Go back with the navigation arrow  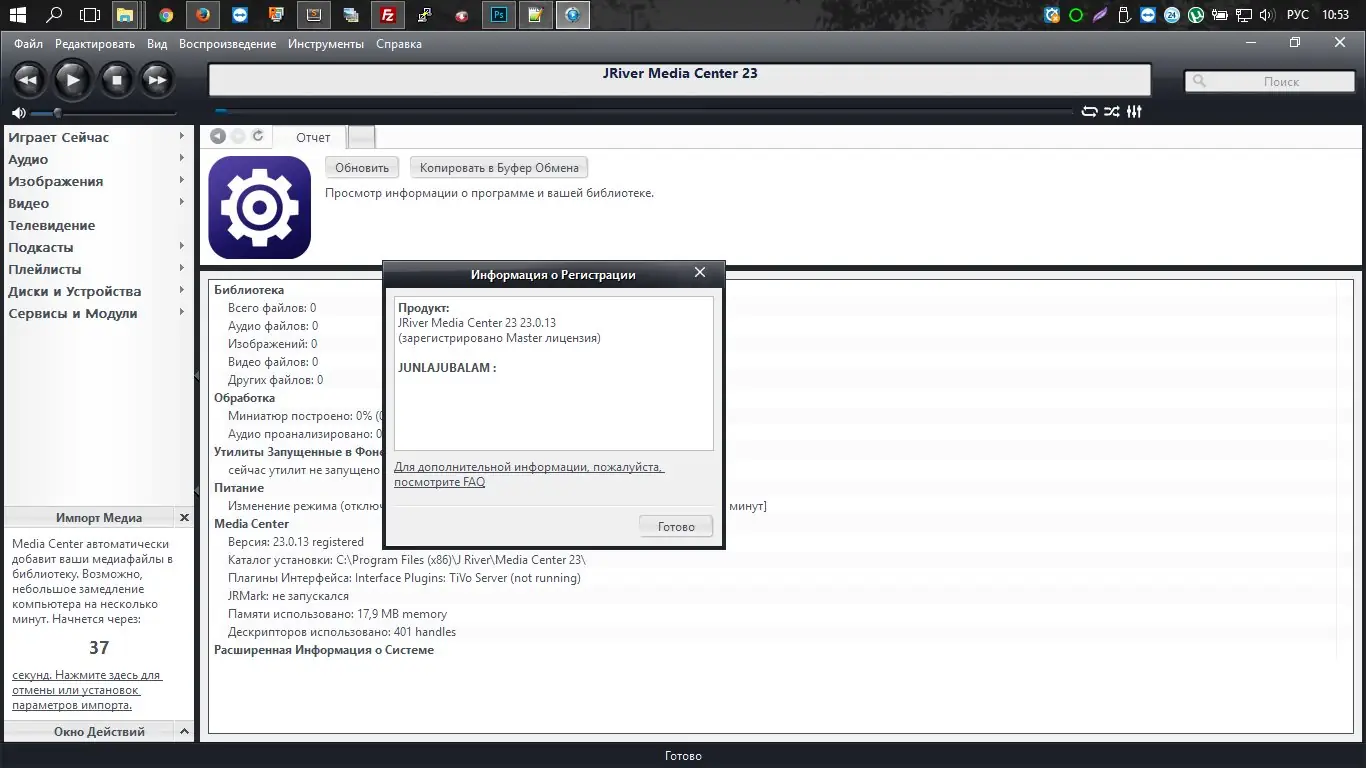[x=218, y=136]
